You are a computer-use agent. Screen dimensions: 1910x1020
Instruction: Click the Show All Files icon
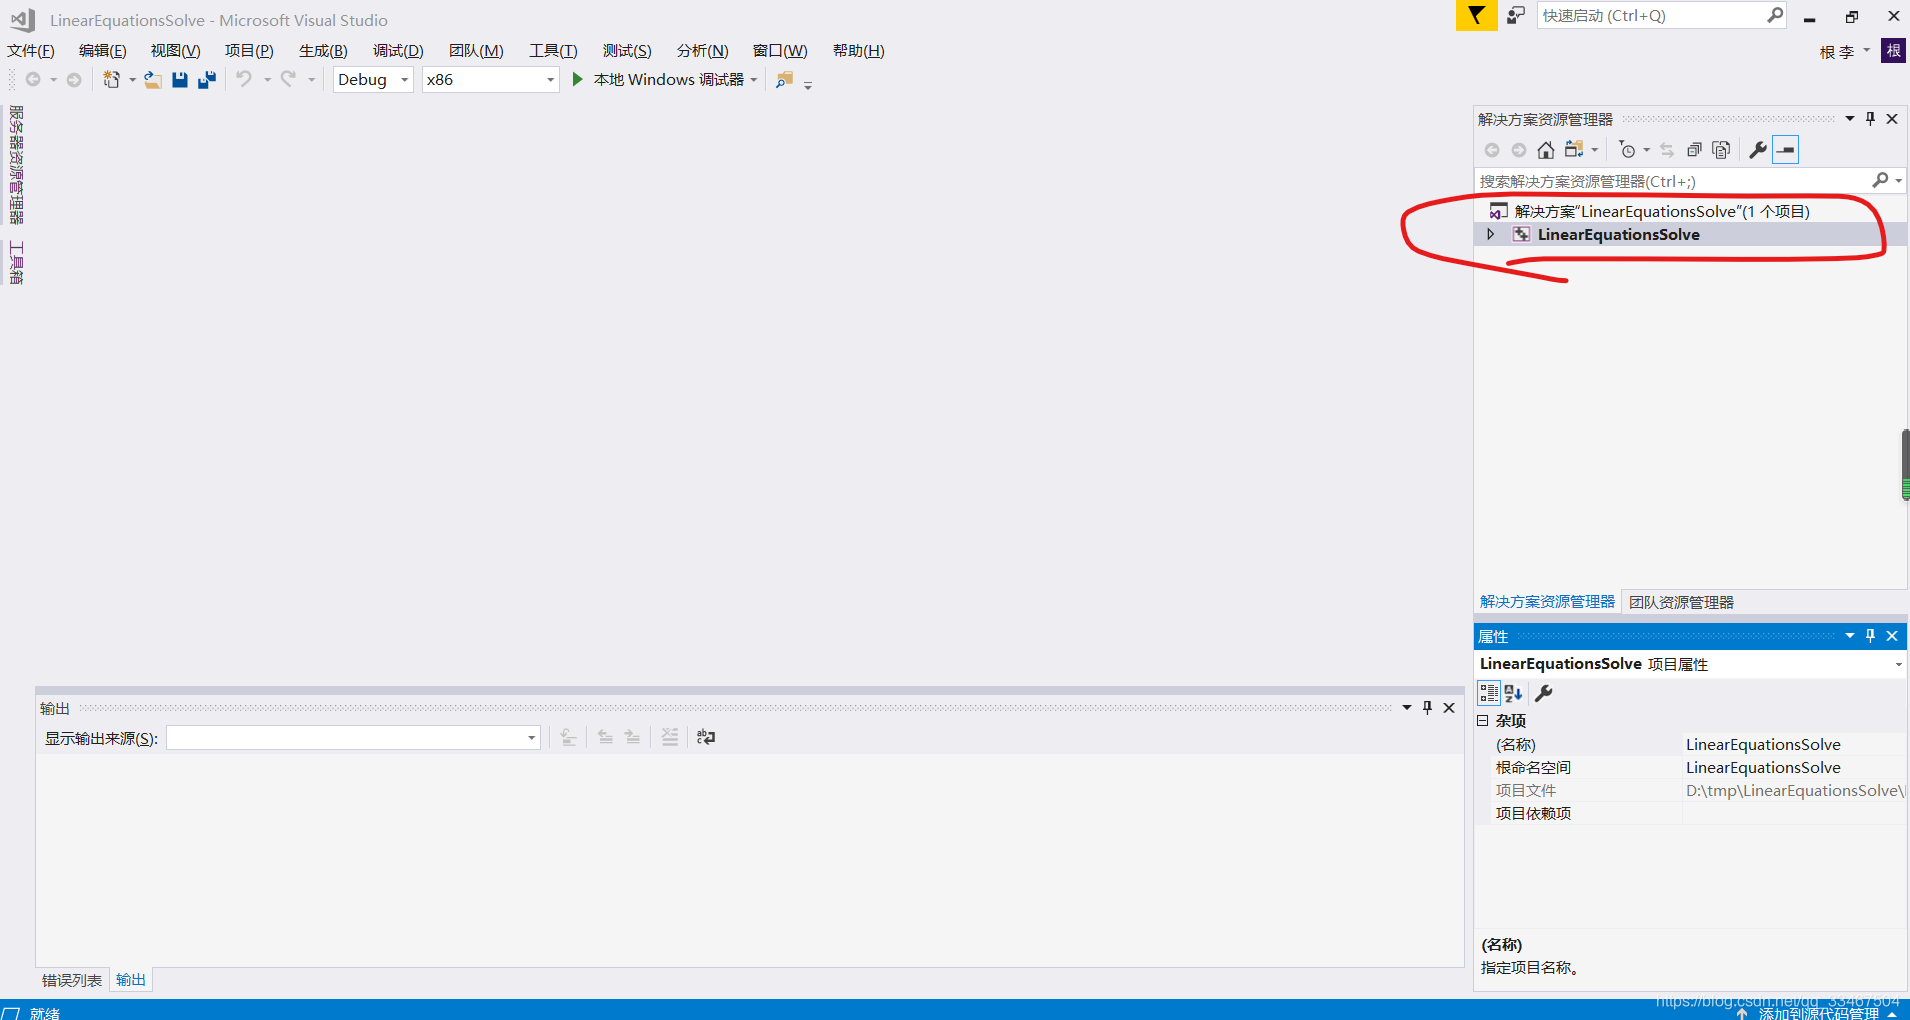point(1721,150)
